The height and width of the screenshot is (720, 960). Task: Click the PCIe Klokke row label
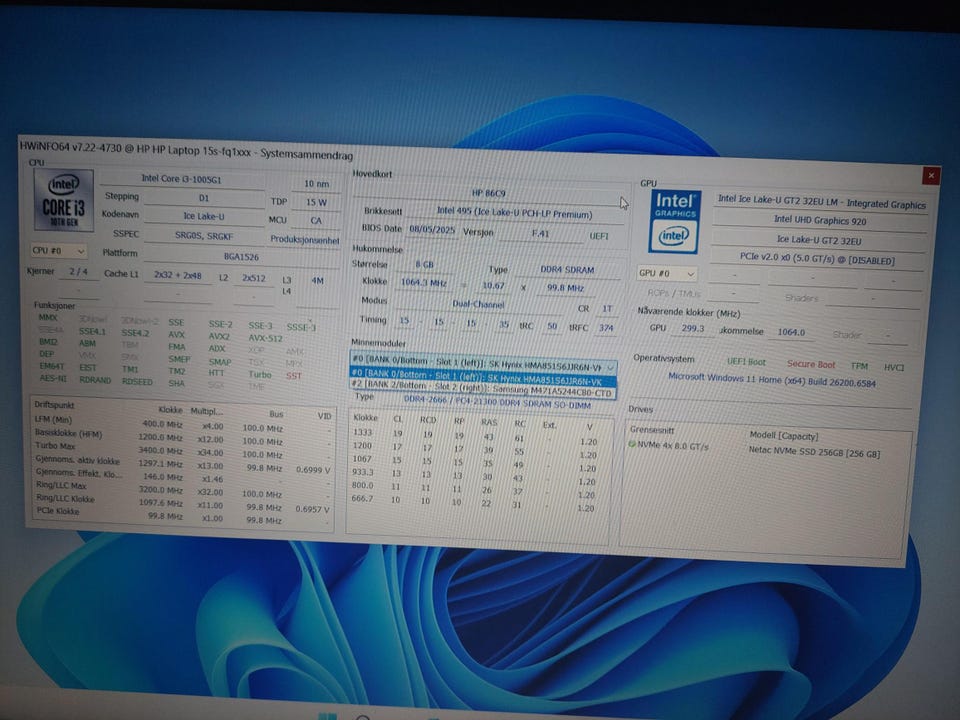click(x=58, y=511)
